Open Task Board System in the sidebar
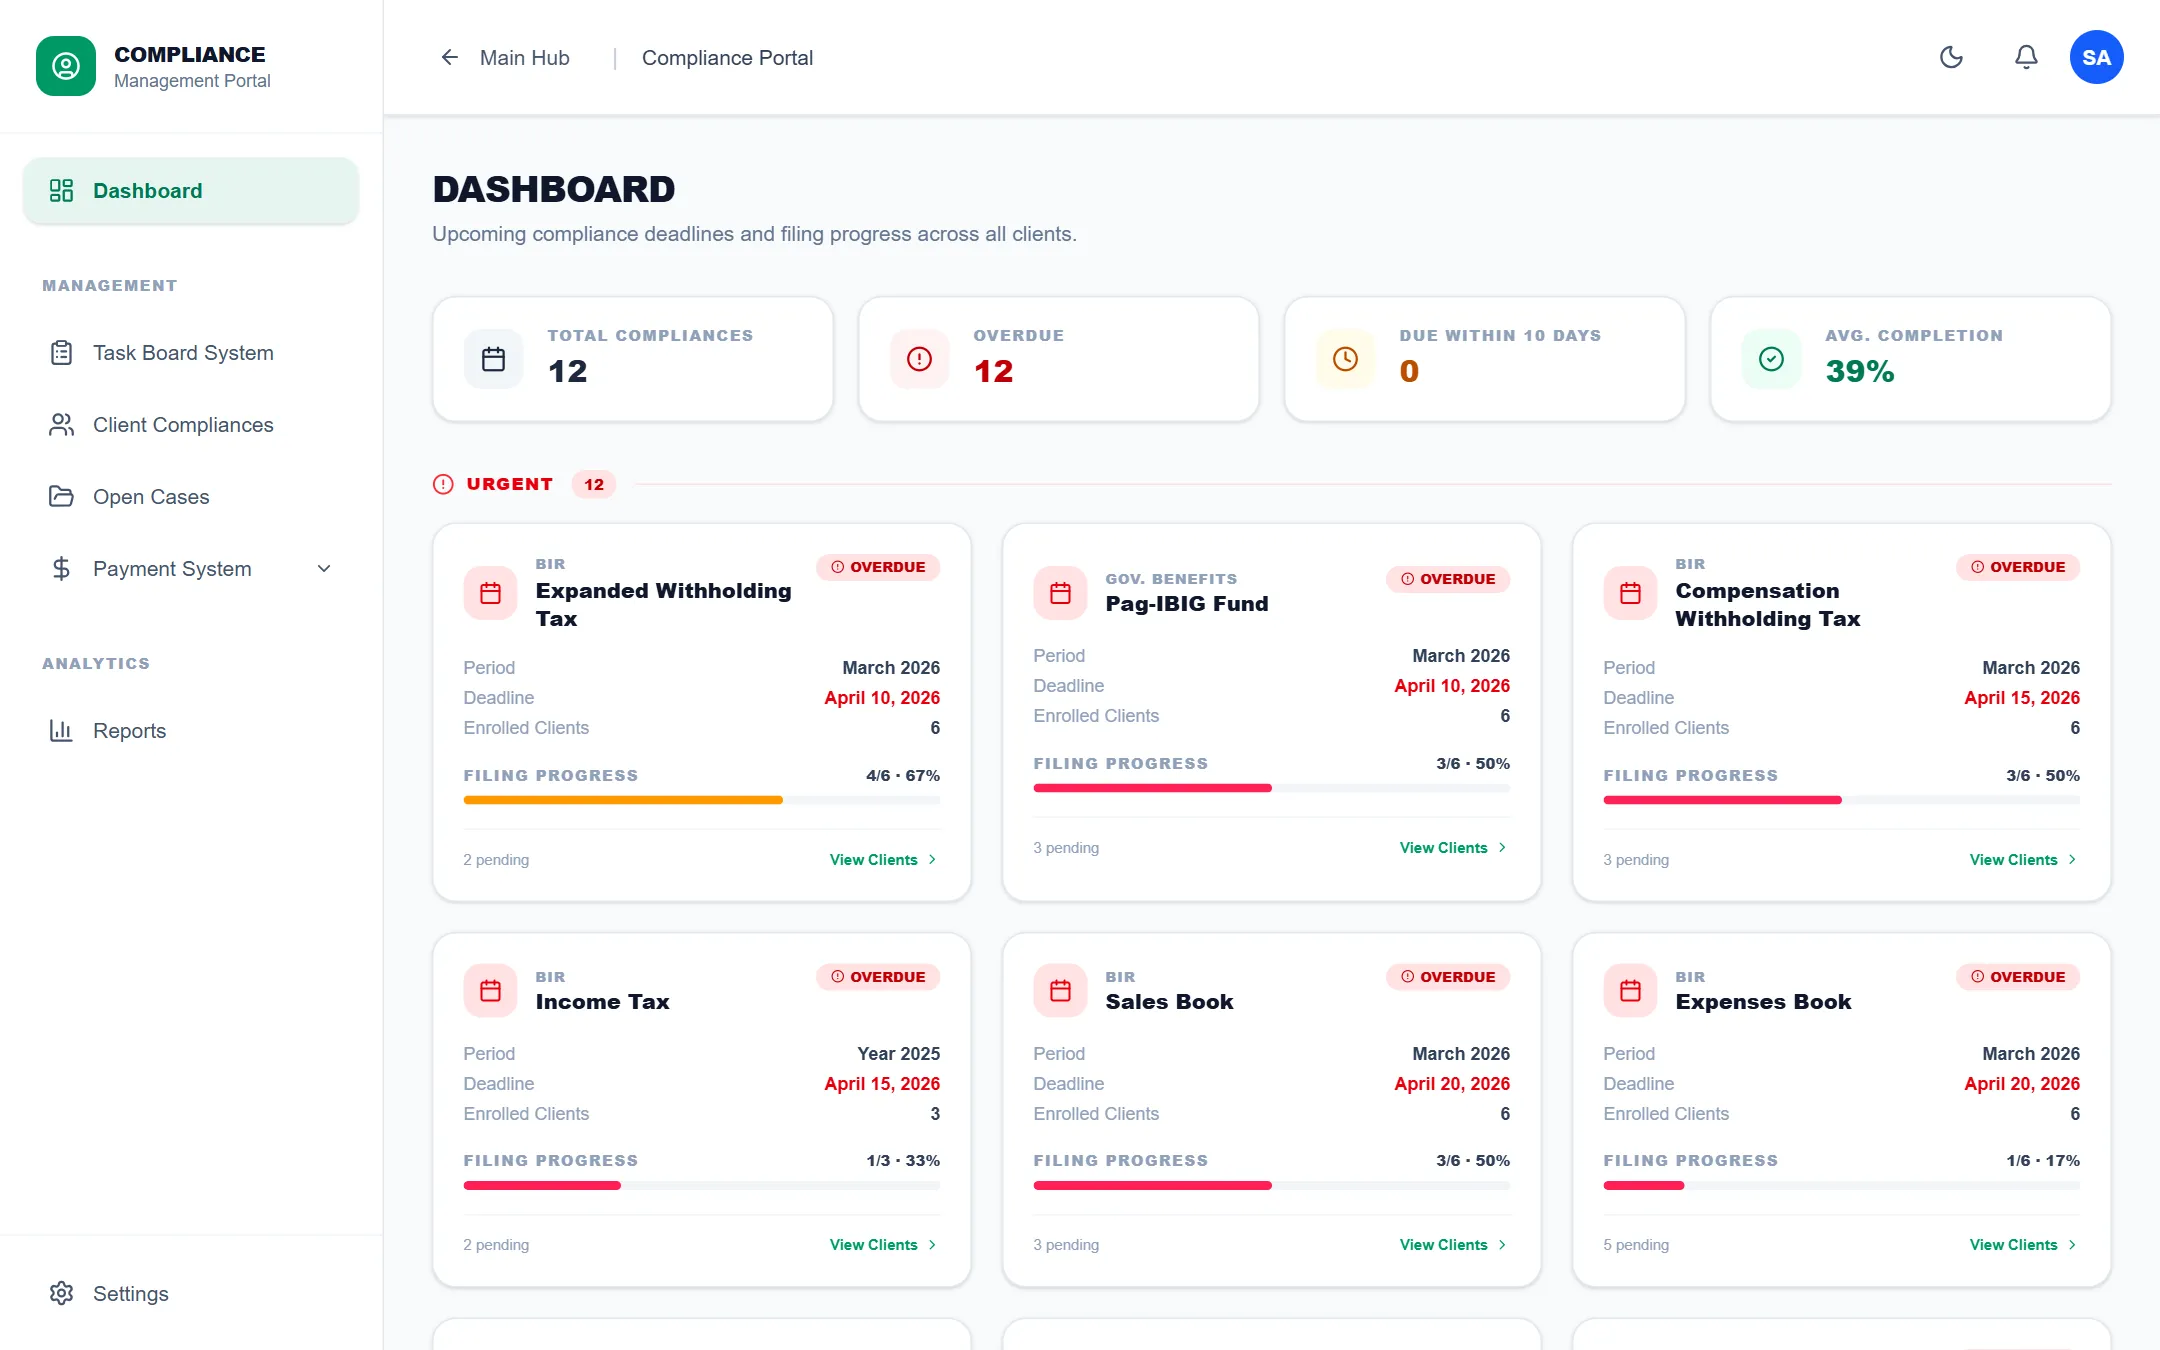The height and width of the screenshot is (1350, 2160). click(x=191, y=353)
